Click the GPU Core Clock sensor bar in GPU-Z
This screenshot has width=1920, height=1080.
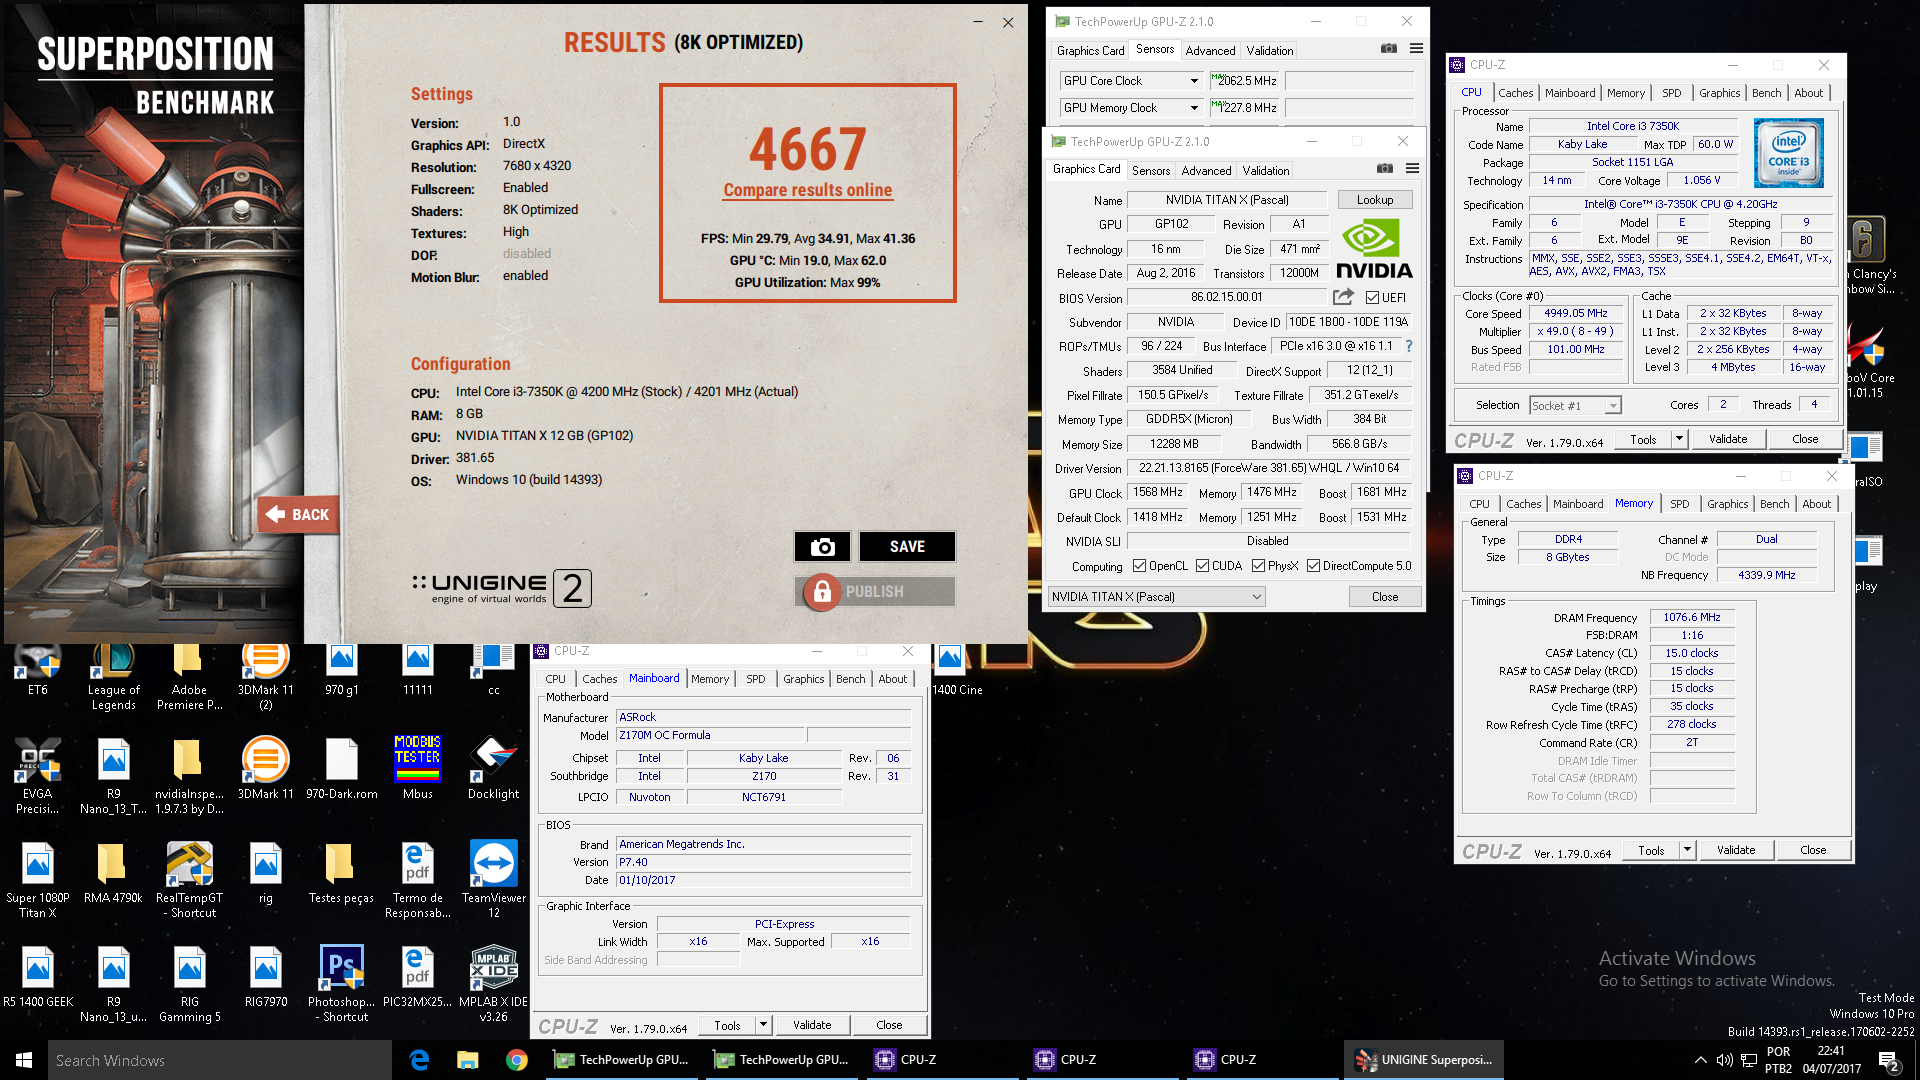coord(1349,81)
